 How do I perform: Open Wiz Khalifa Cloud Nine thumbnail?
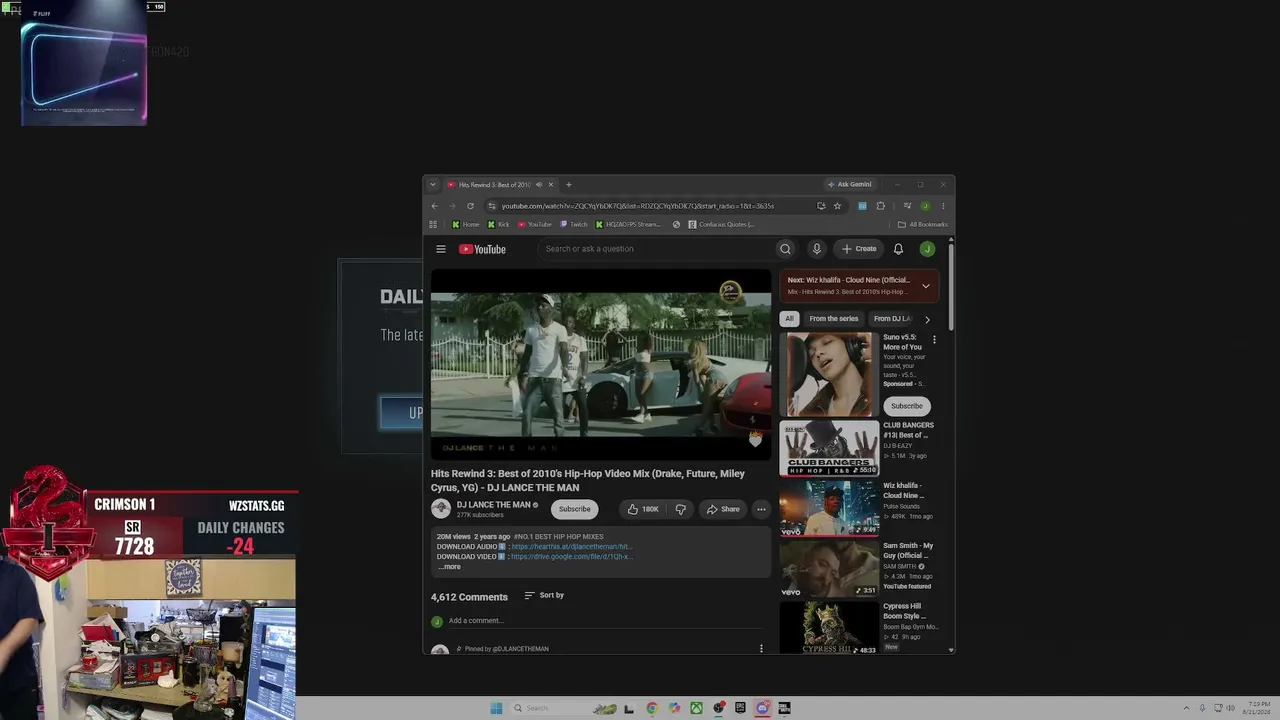click(x=829, y=509)
